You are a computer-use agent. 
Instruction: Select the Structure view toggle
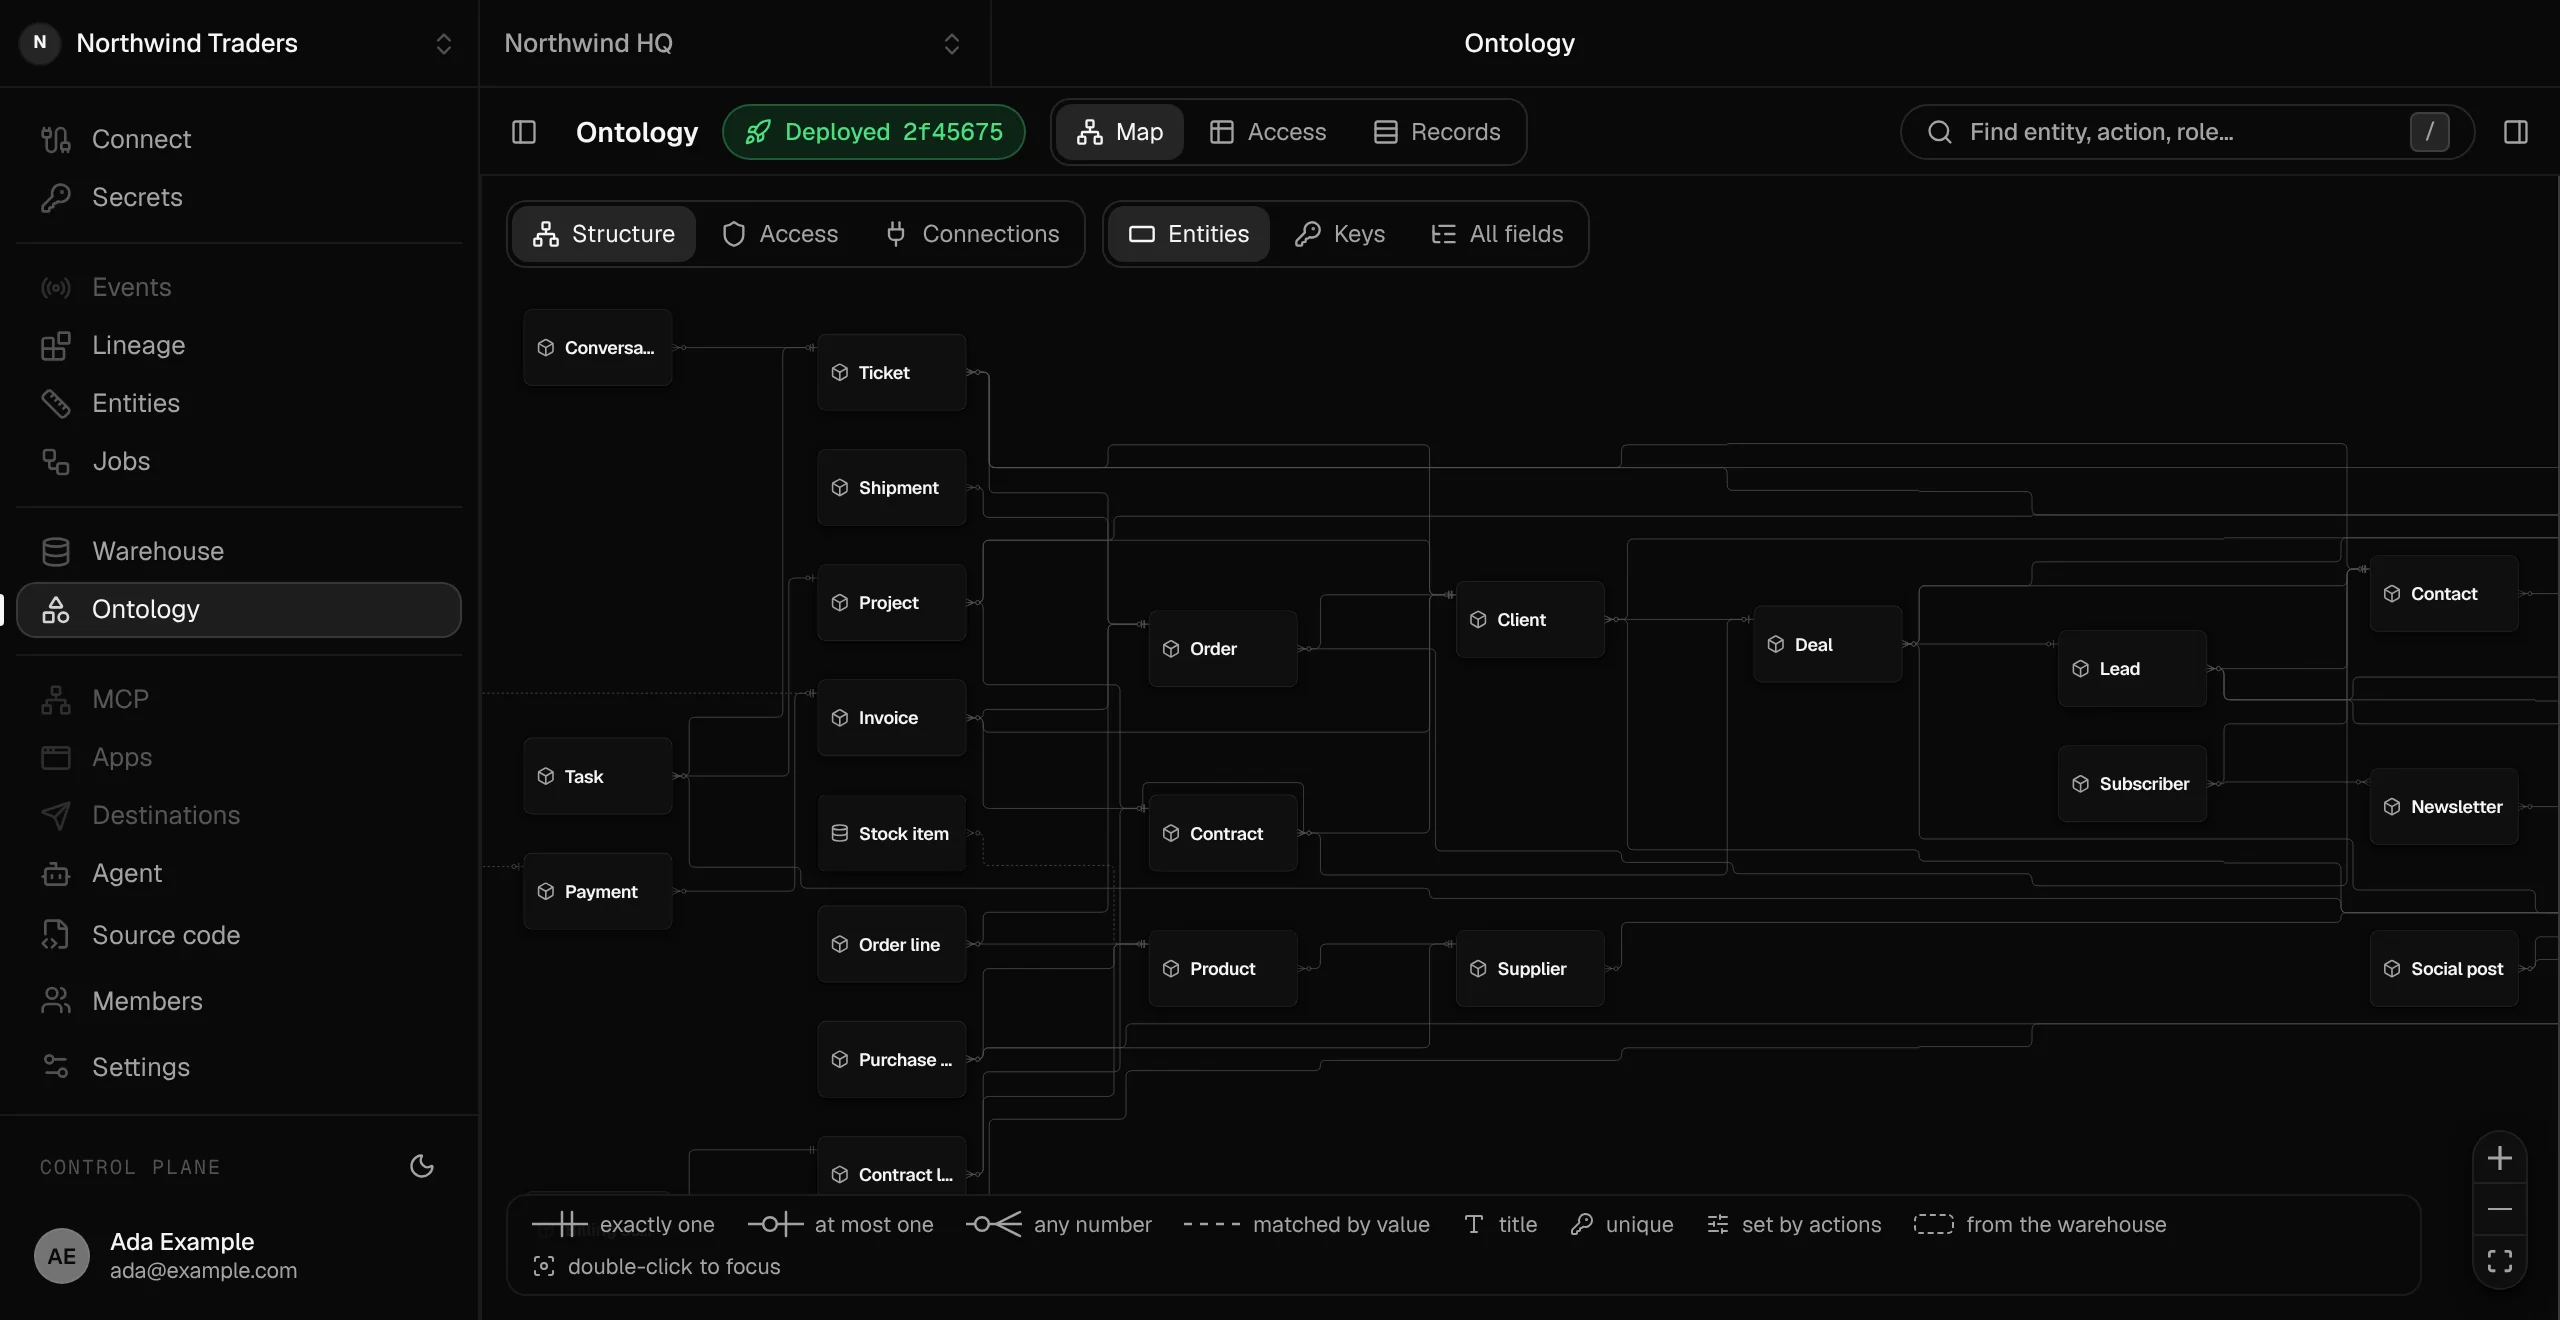pos(604,234)
